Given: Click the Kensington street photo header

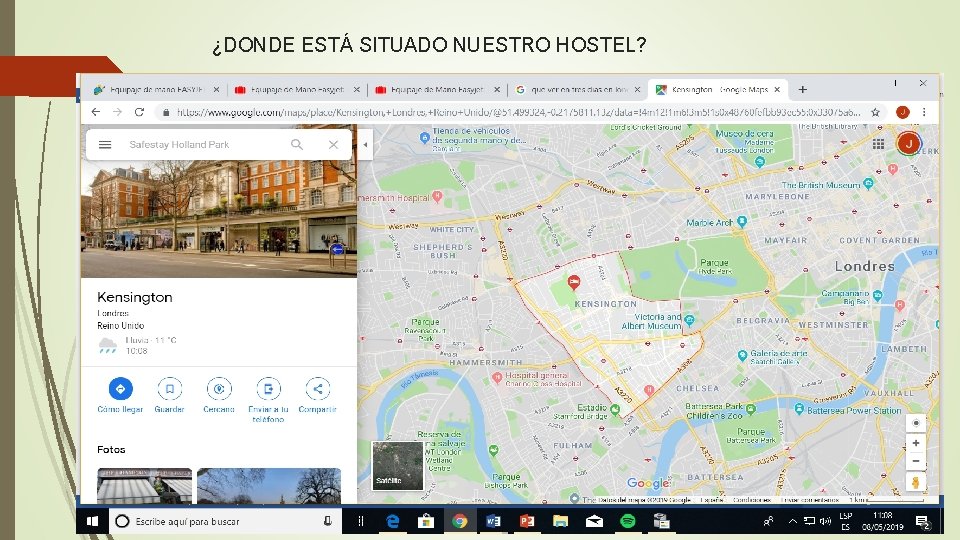Looking at the screenshot, I should point(219,219).
